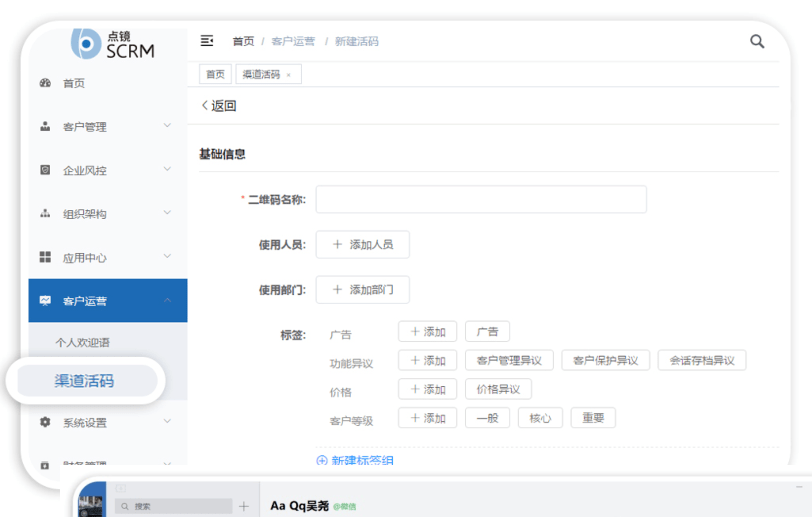Click the 基础信息 section heading
Viewport: 812px width, 517px height.
point(222,154)
